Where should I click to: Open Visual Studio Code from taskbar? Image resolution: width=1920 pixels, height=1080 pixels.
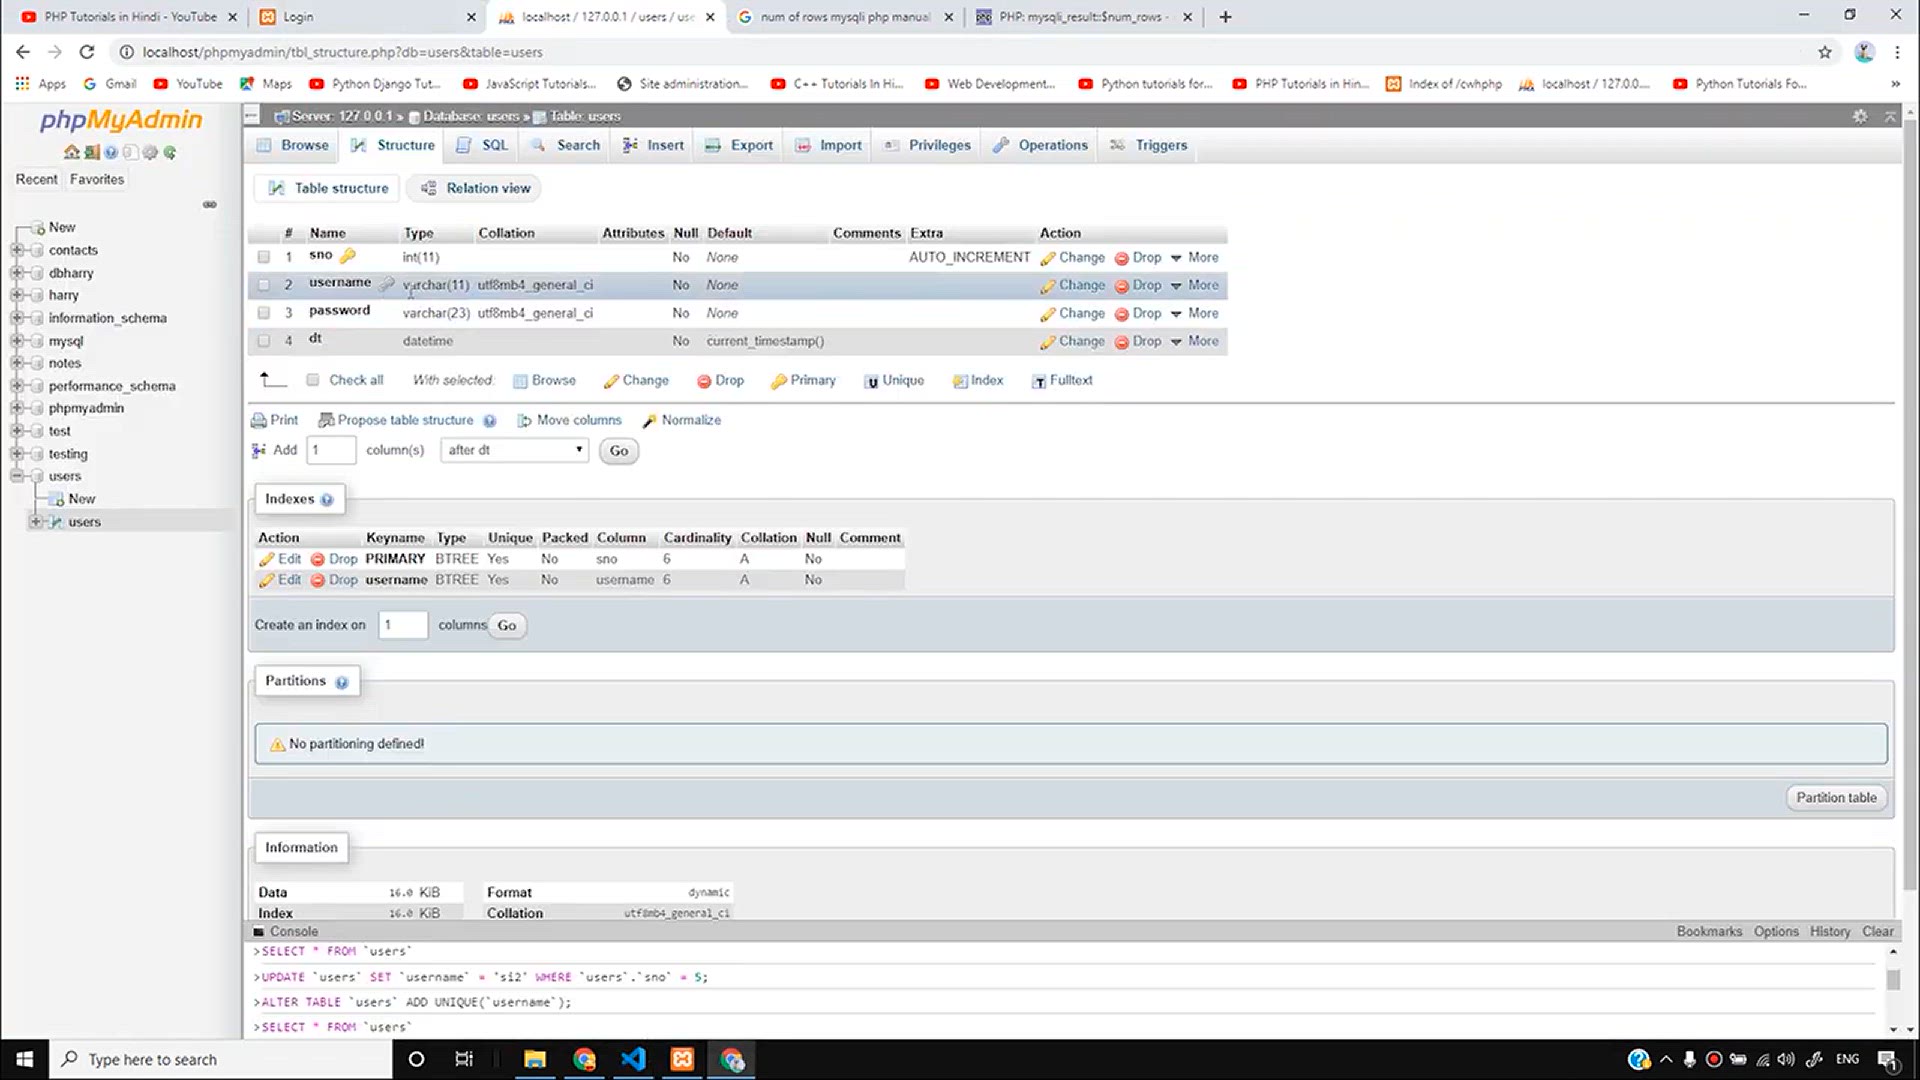633,1059
